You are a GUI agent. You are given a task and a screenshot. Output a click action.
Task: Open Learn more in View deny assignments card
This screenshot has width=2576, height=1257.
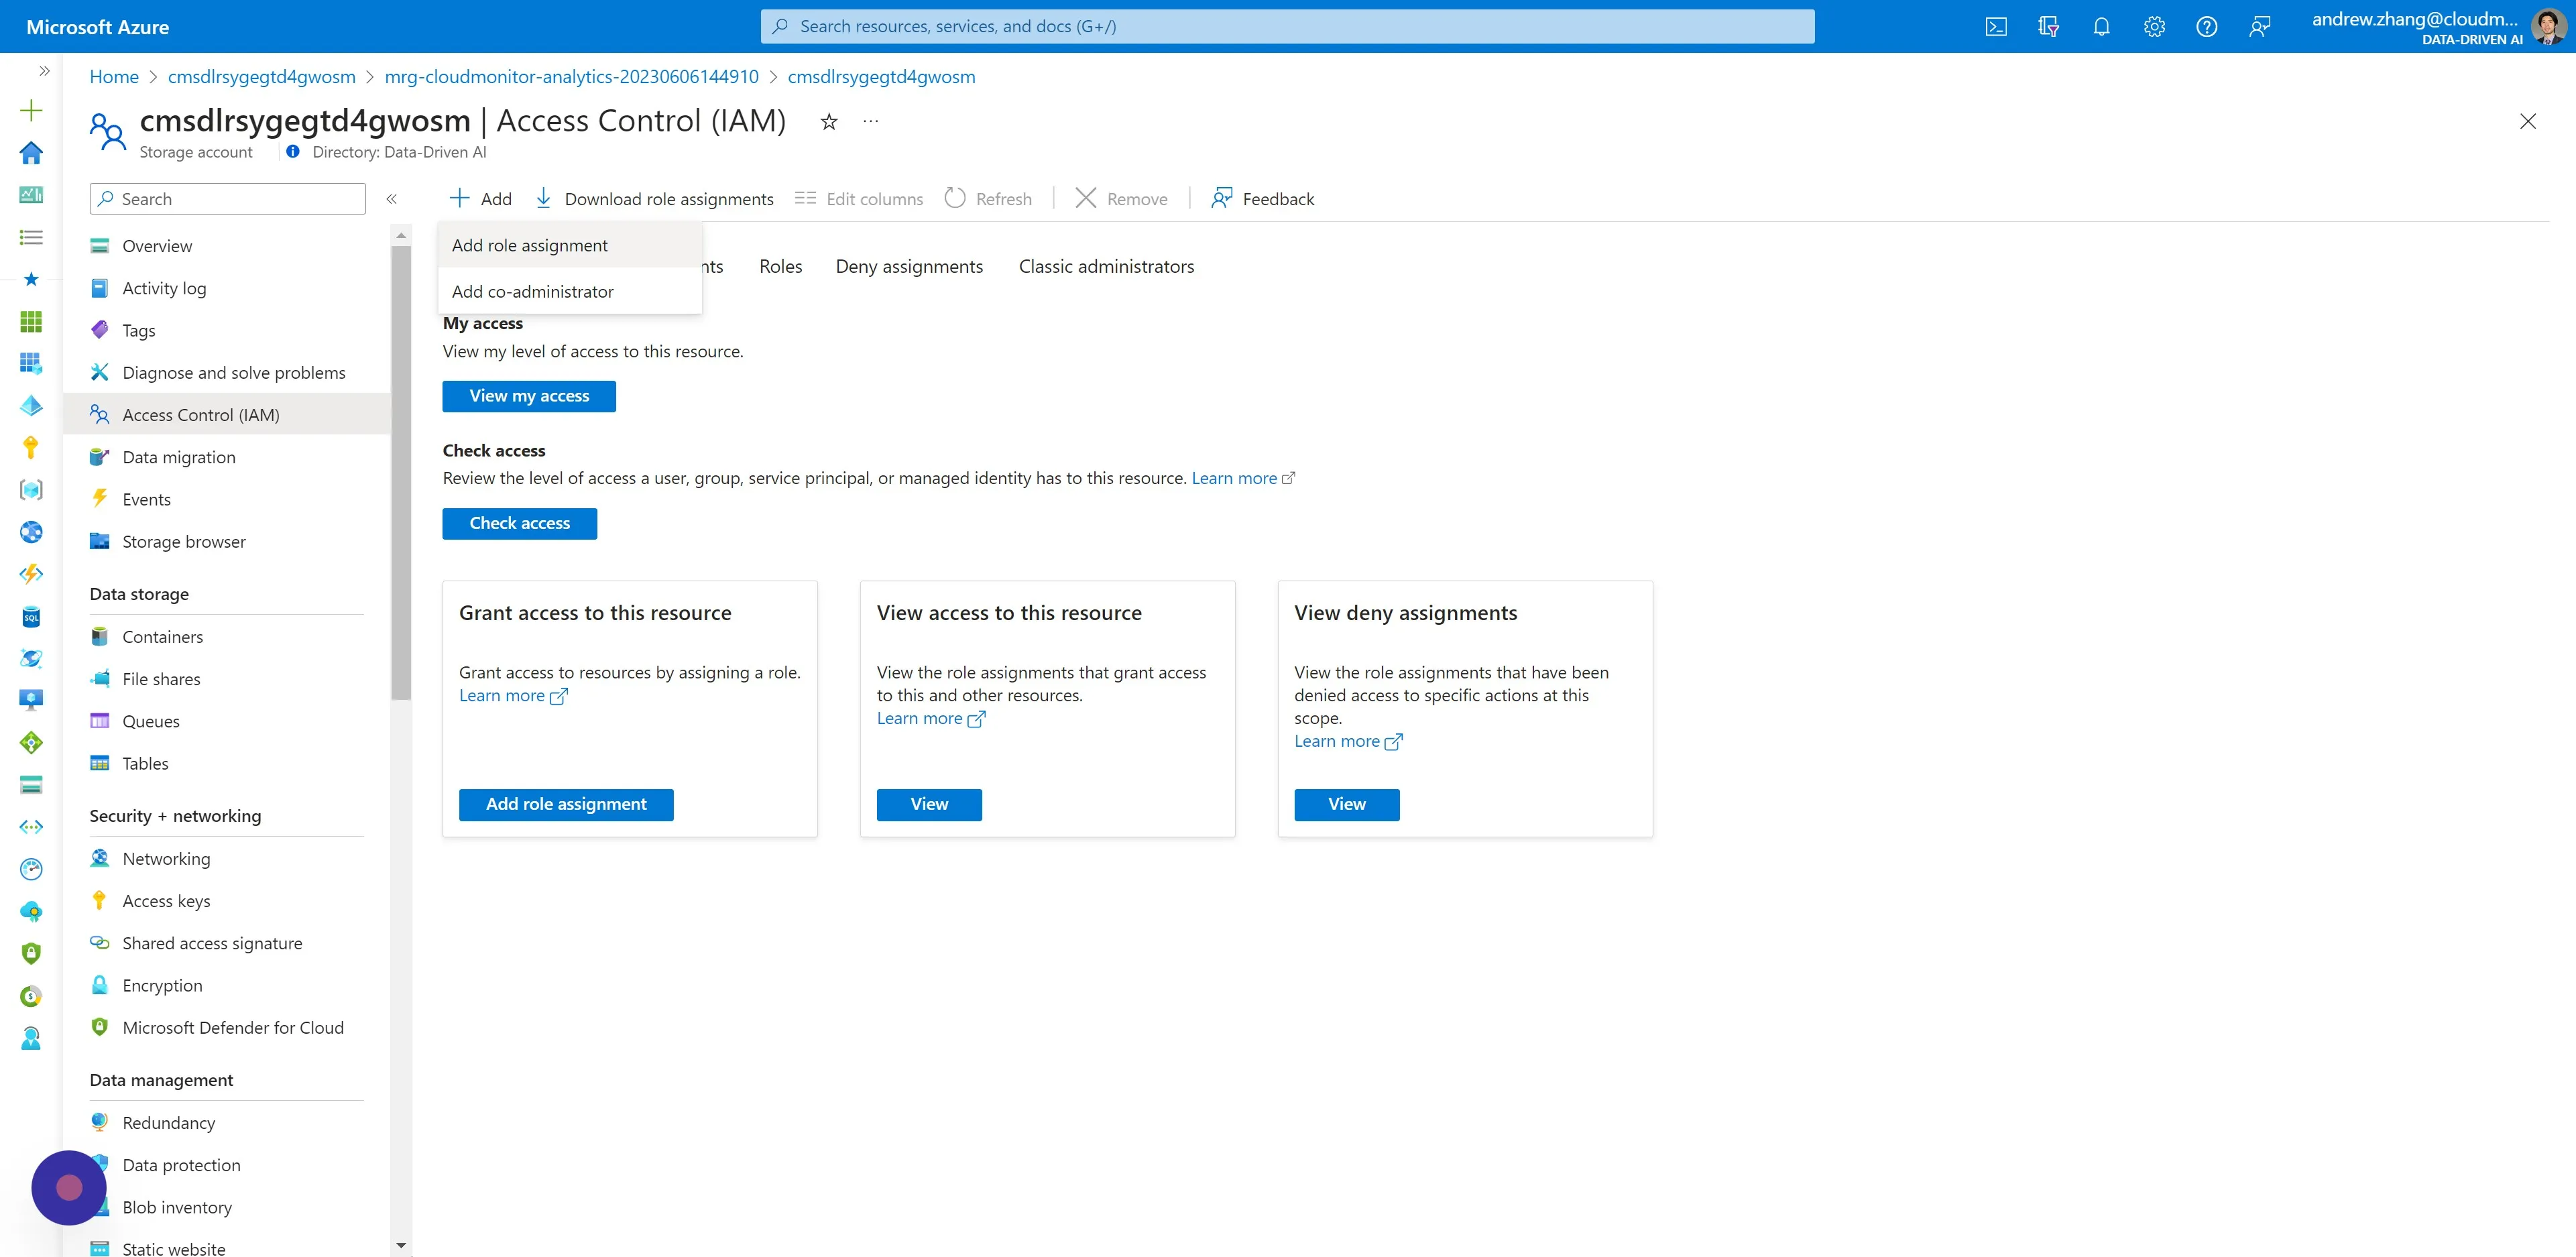[1348, 741]
